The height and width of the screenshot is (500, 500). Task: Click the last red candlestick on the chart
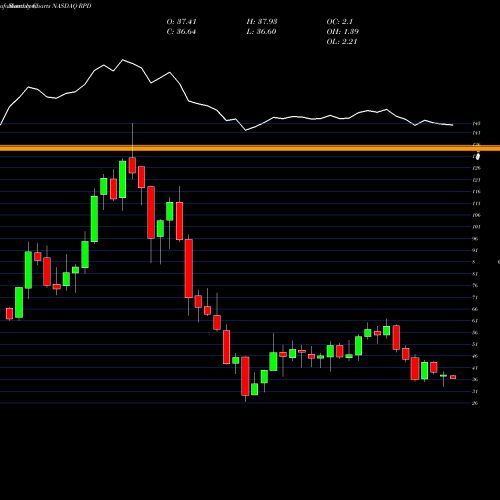click(453, 377)
